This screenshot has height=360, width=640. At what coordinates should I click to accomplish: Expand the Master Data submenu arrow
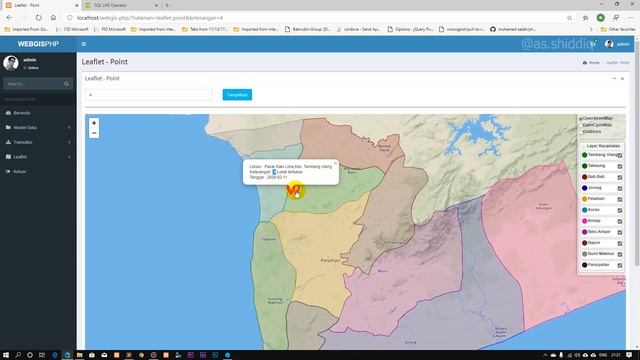pos(69,128)
